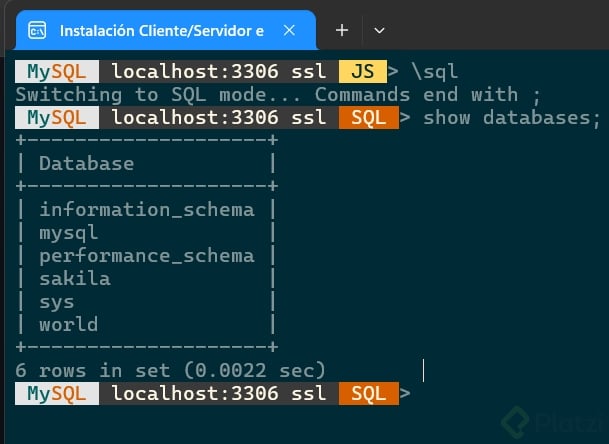Click the information_schema row

(147, 210)
